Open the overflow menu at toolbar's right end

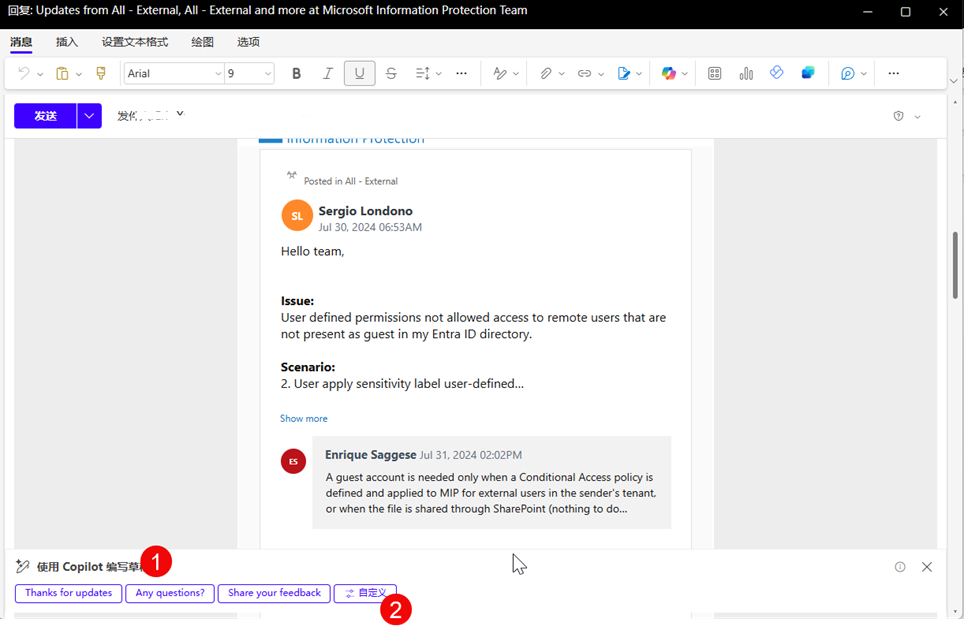pyautogui.click(x=893, y=74)
